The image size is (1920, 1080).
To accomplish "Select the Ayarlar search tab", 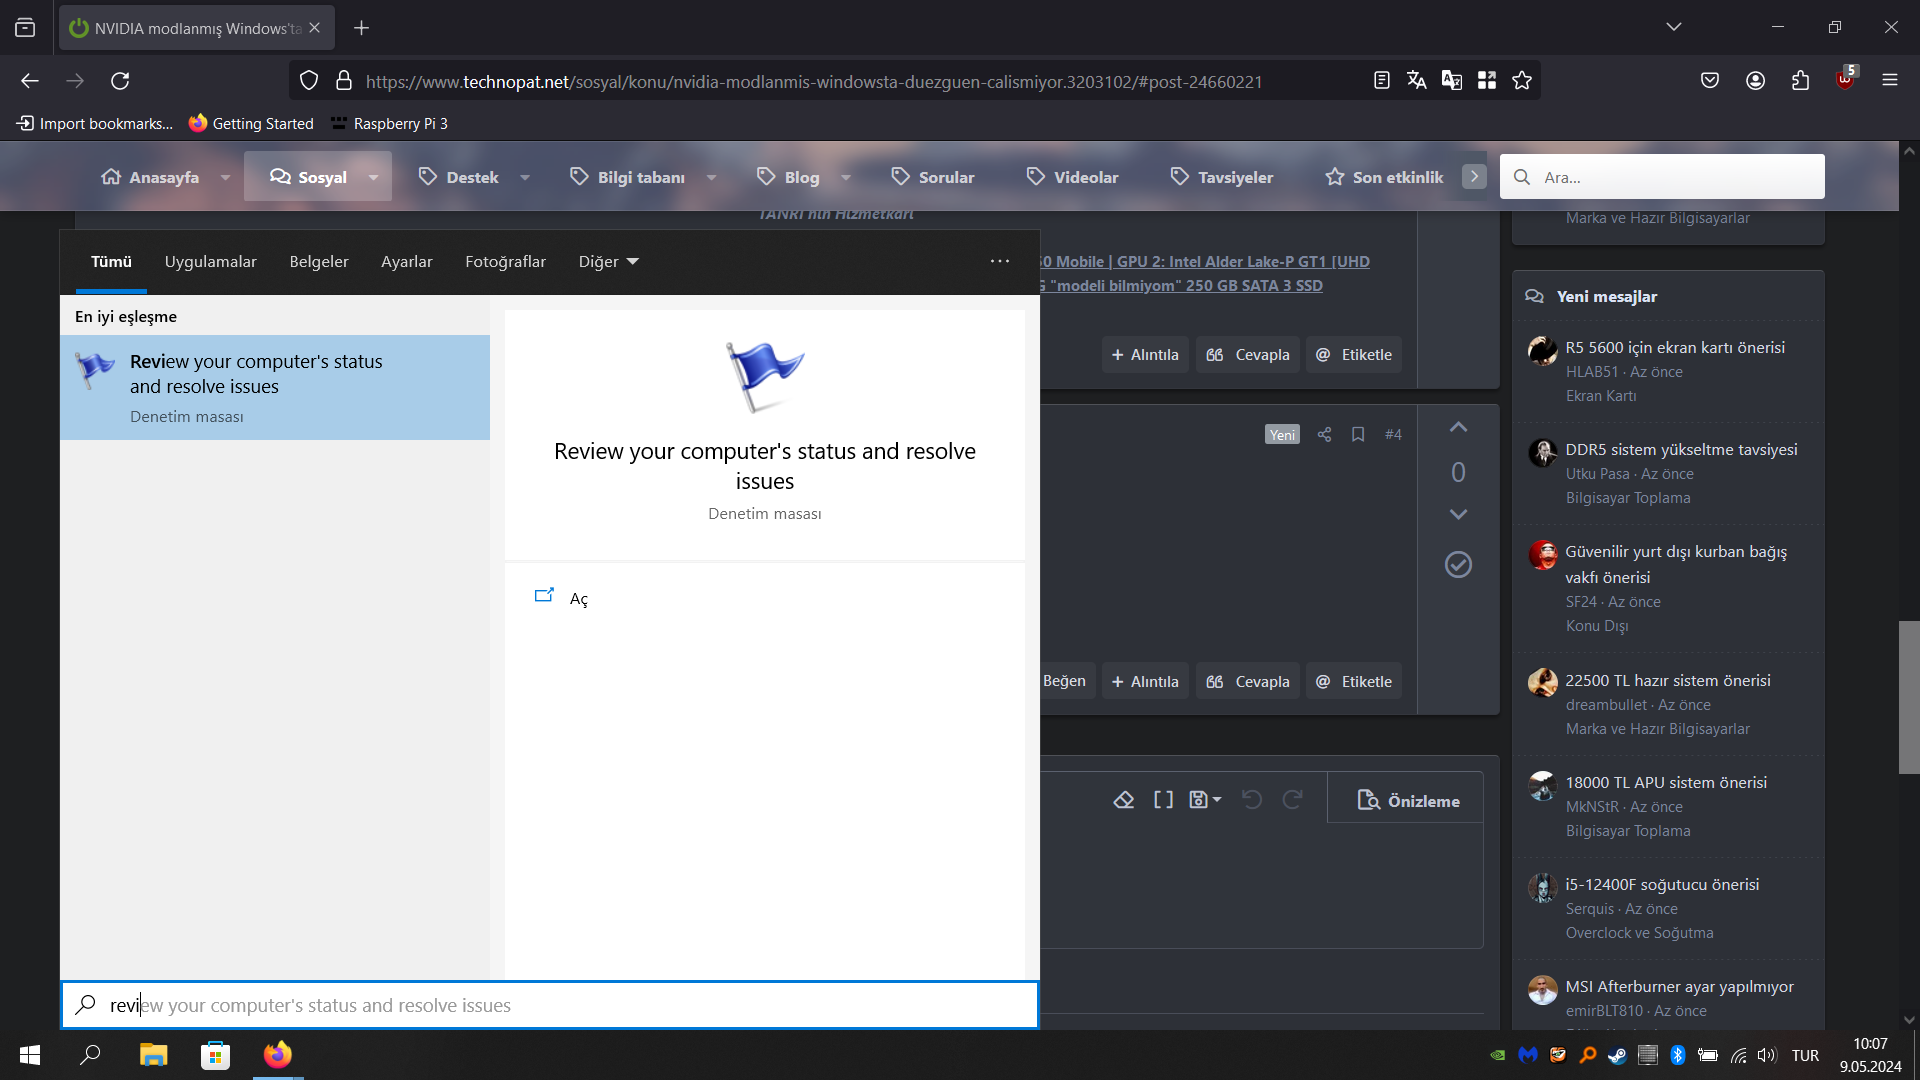I will 406,262.
